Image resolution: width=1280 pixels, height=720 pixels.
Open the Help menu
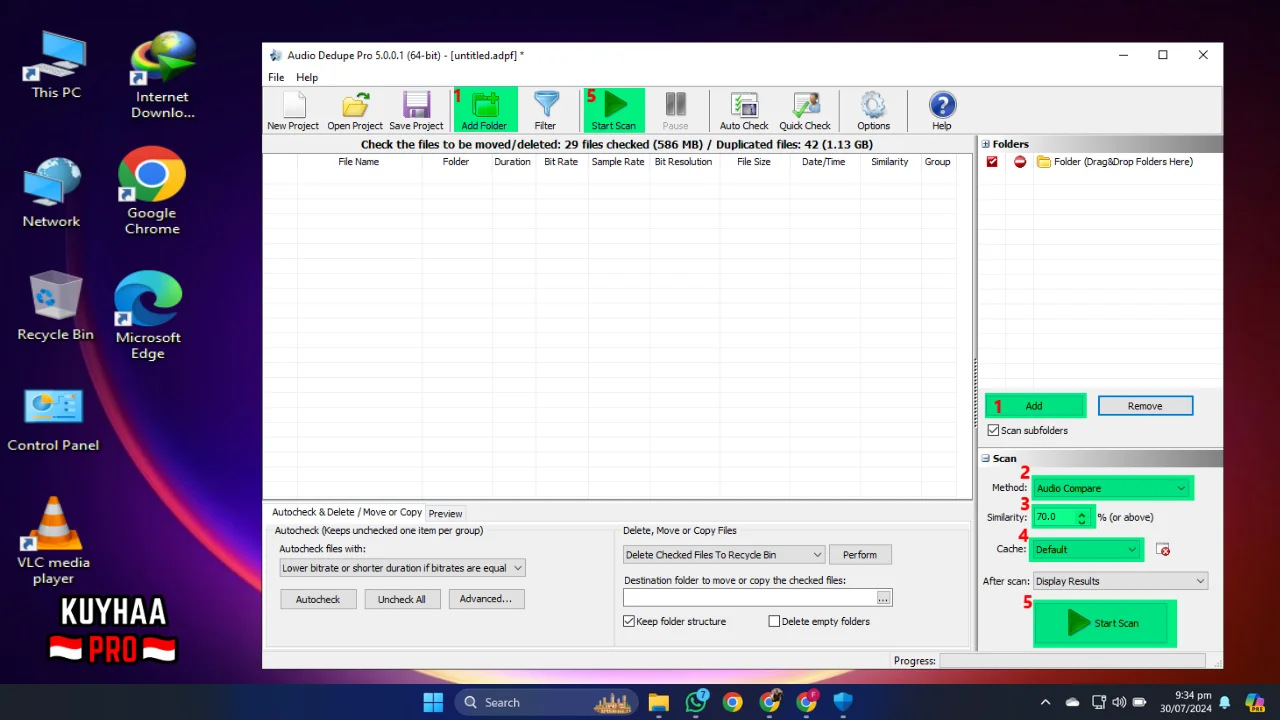pos(307,77)
